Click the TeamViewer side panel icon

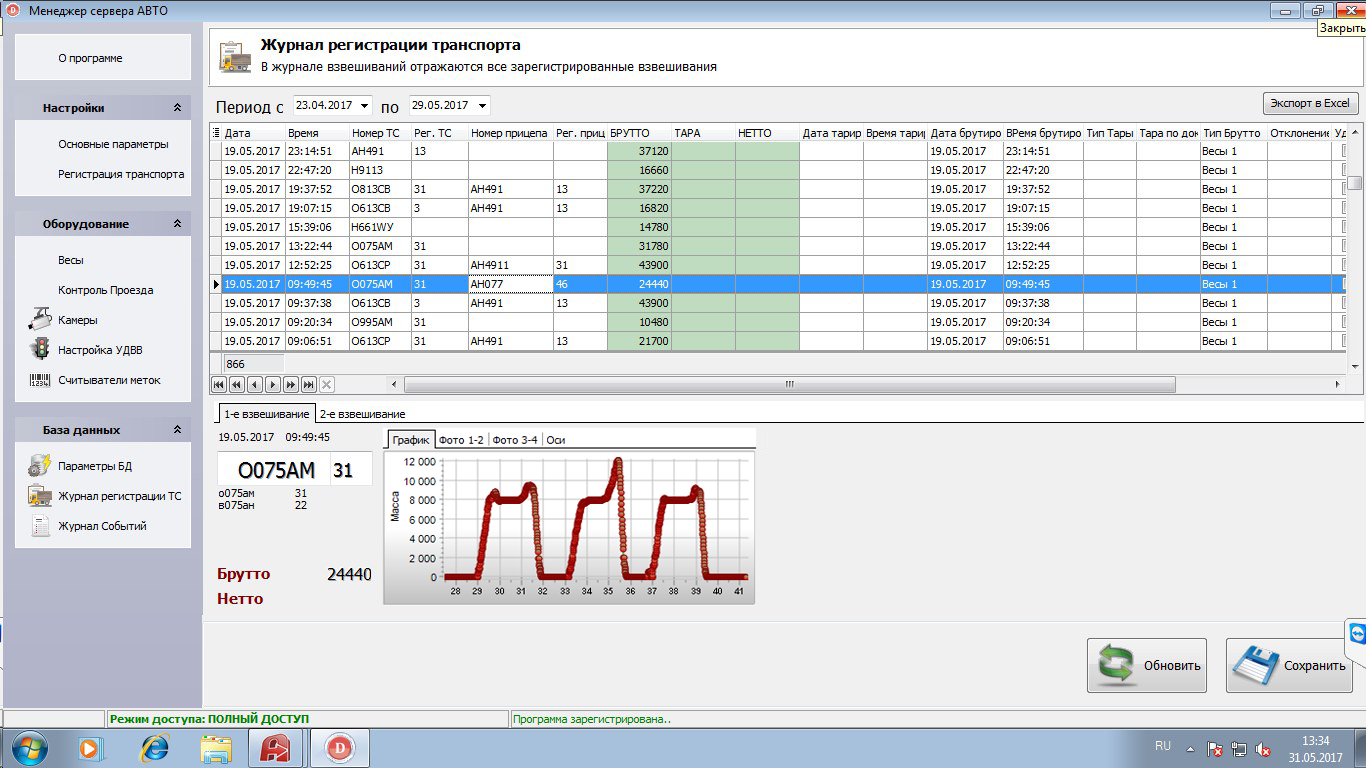pos(1357,634)
